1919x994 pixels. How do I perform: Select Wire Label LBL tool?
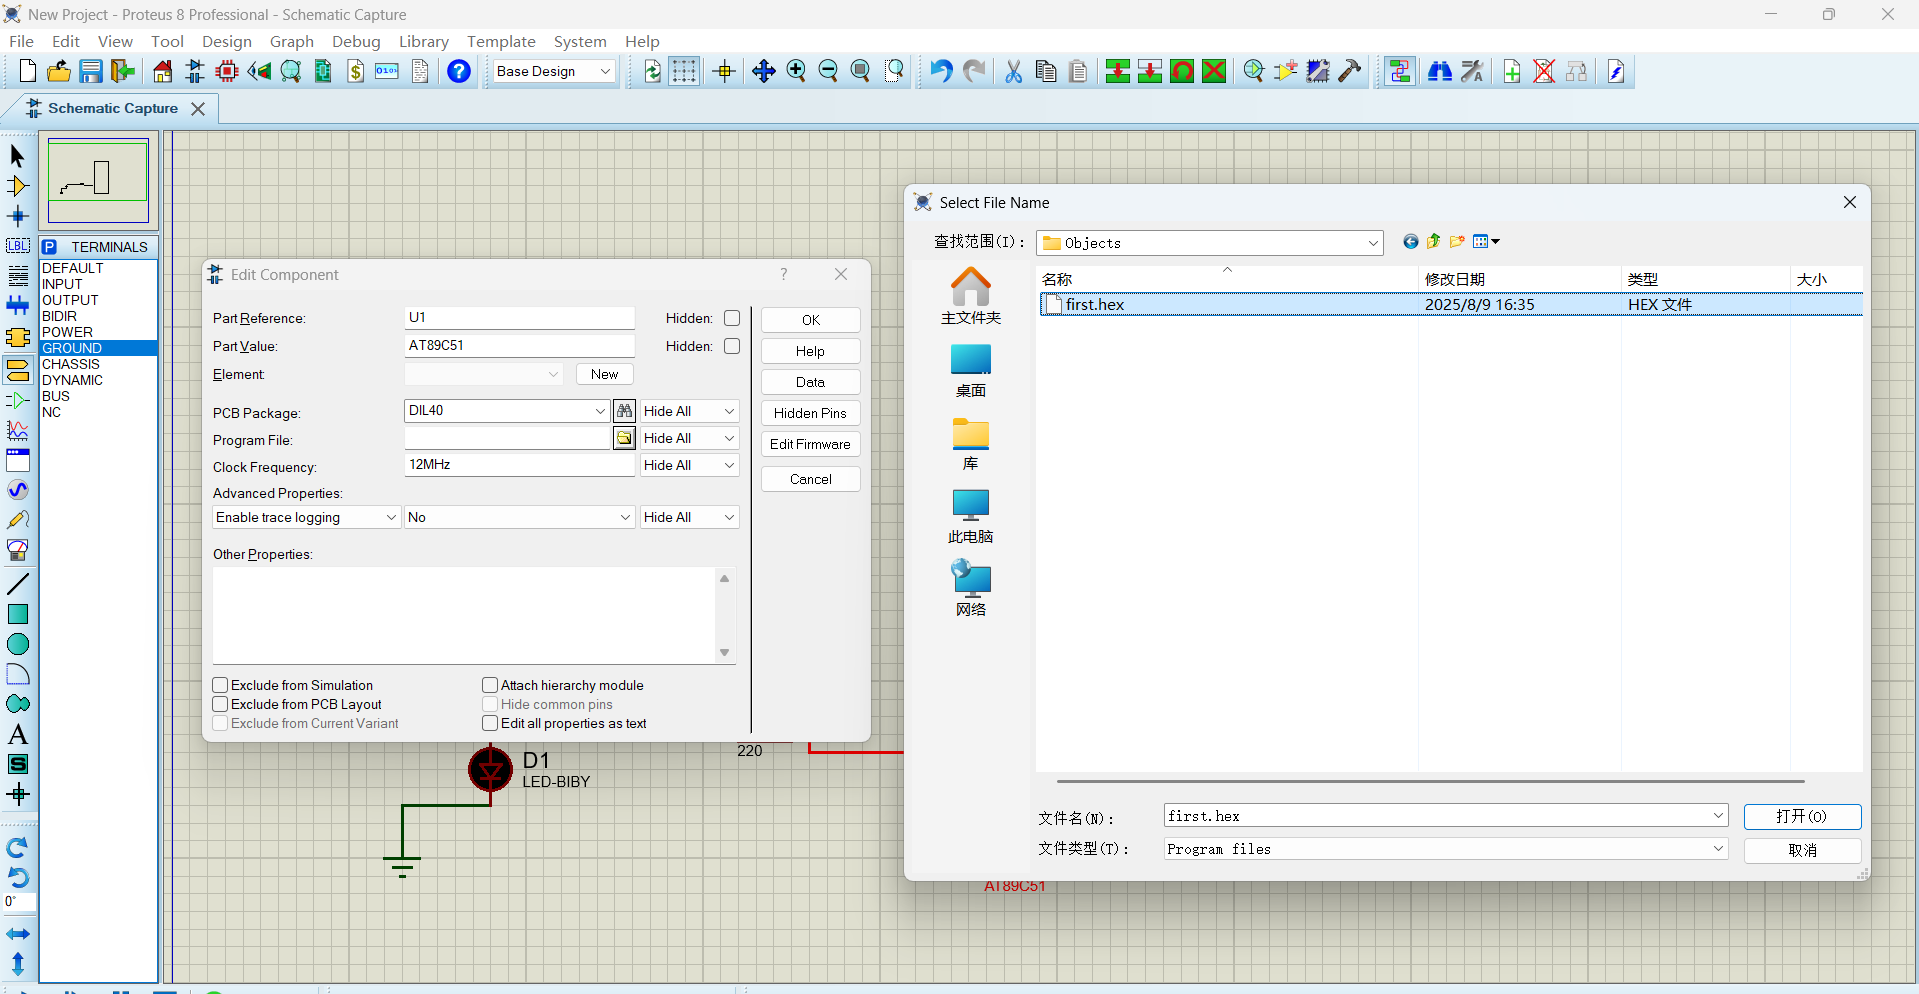coord(18,246)
